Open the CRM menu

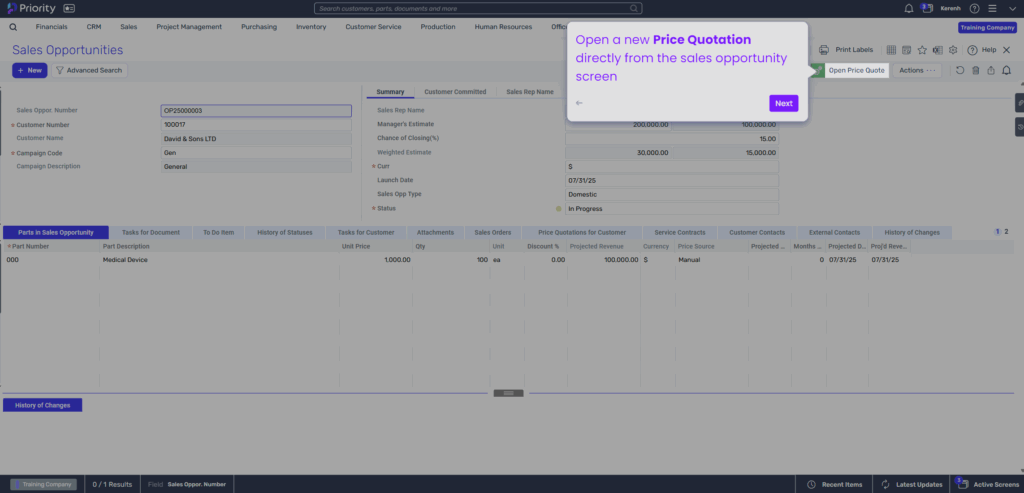[x=93, y=27]
